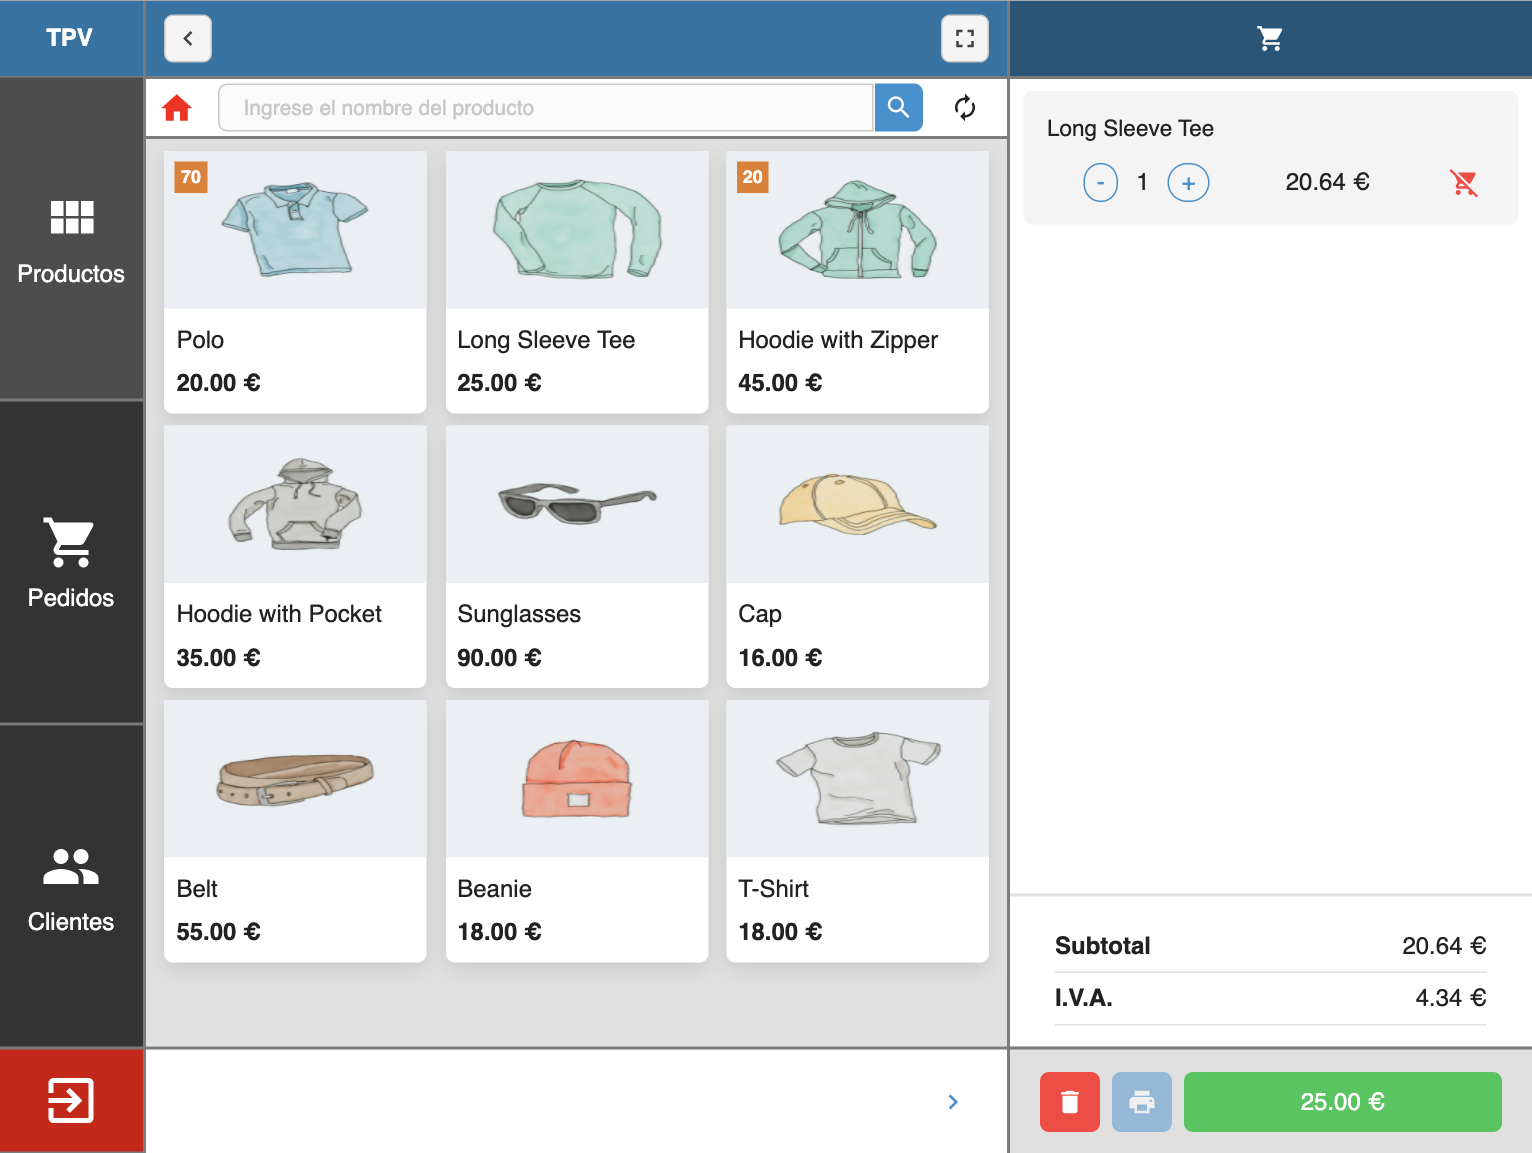
Task: Go back with the left chevron button
Action: pyautogui.click(x=188, y=39)
